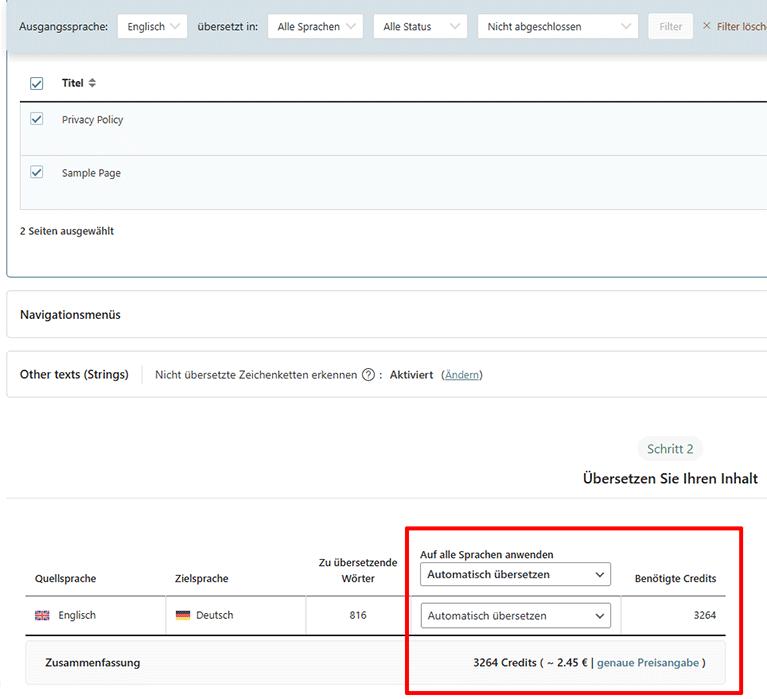Image resolution: width=767 pixels, height=699 pixels.
Task: Uncheck the Sample Page checkbox
Action: [37, 172]
